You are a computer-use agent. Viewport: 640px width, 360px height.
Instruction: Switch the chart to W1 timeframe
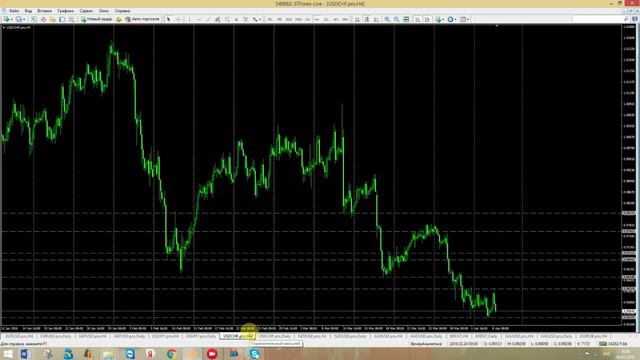[x=336, y=19]
